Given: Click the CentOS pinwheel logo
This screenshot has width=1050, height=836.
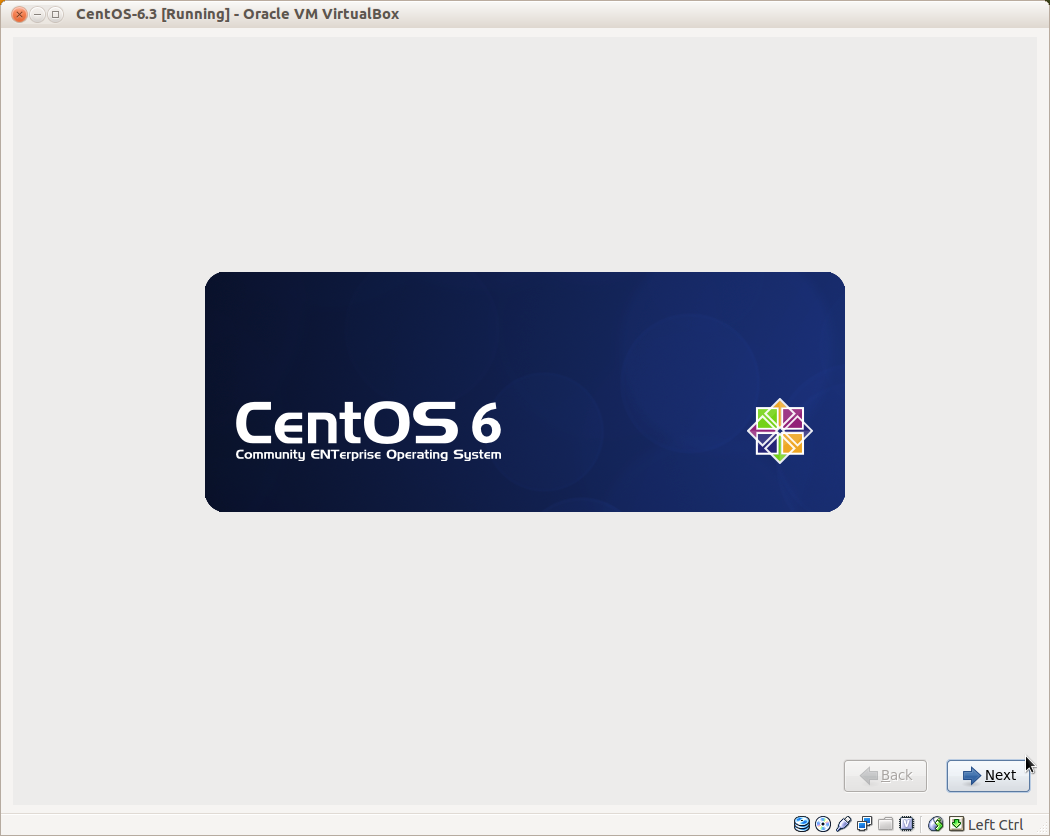Looking at the screenshot, I should pyautogui.click(x=779, y=431).
